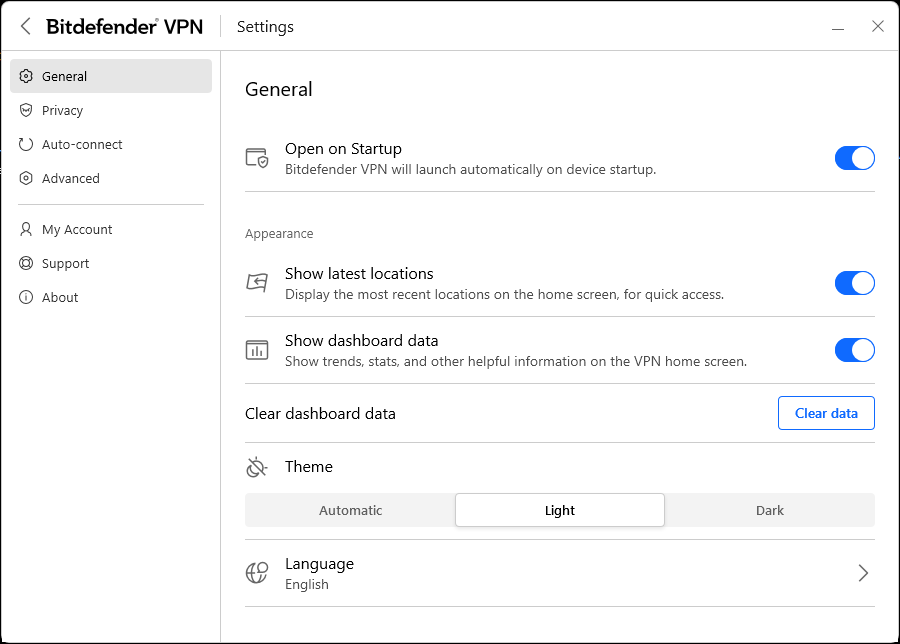Click the Advanced hexagon icon in sidebar

26,179
